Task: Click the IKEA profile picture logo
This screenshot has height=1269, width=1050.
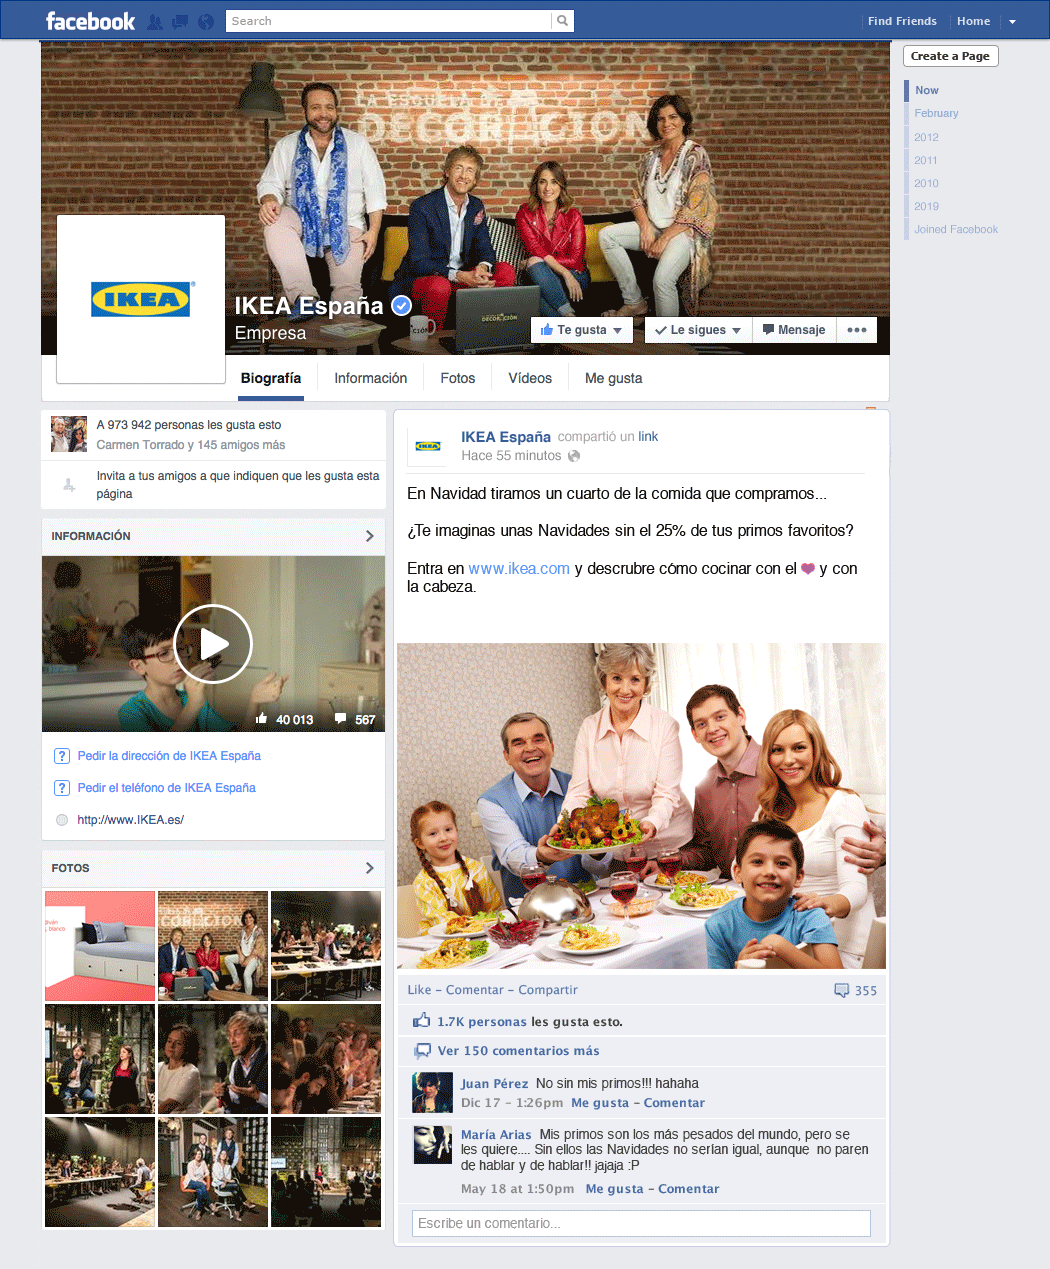Action: (x=141, y=299)
